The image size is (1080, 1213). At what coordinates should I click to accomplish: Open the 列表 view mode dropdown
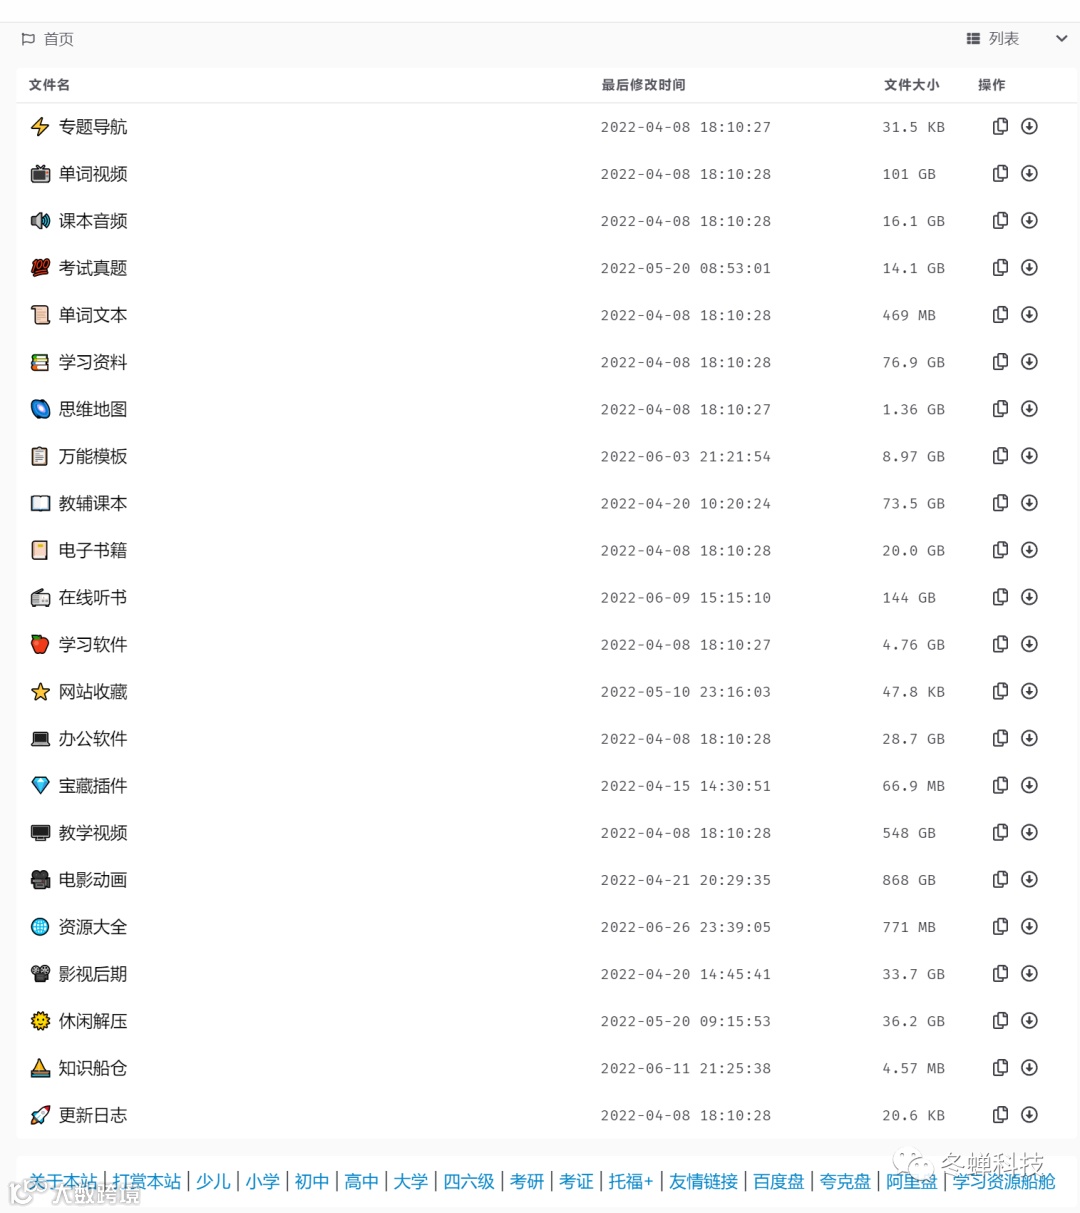993,39
